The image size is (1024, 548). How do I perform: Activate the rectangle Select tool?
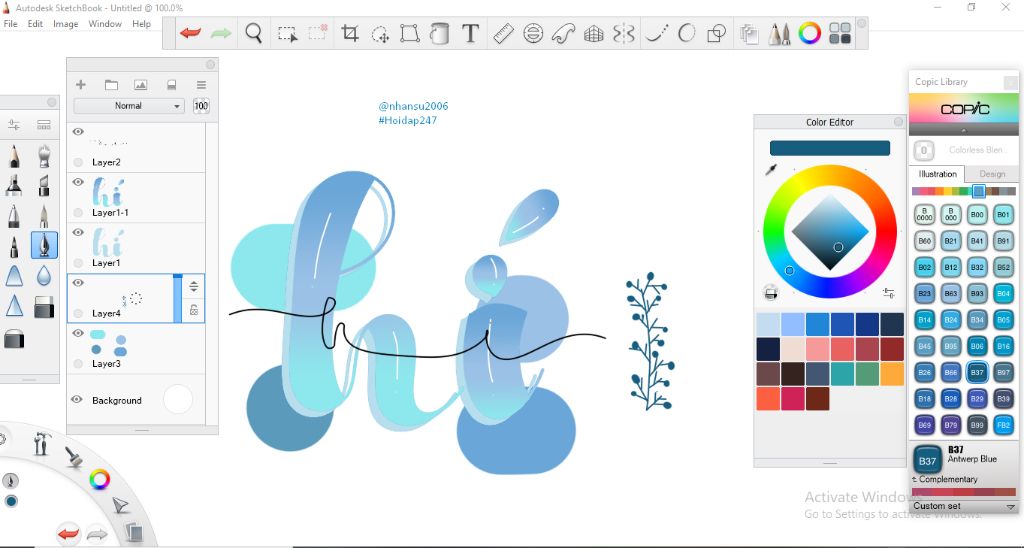(287, 33)
